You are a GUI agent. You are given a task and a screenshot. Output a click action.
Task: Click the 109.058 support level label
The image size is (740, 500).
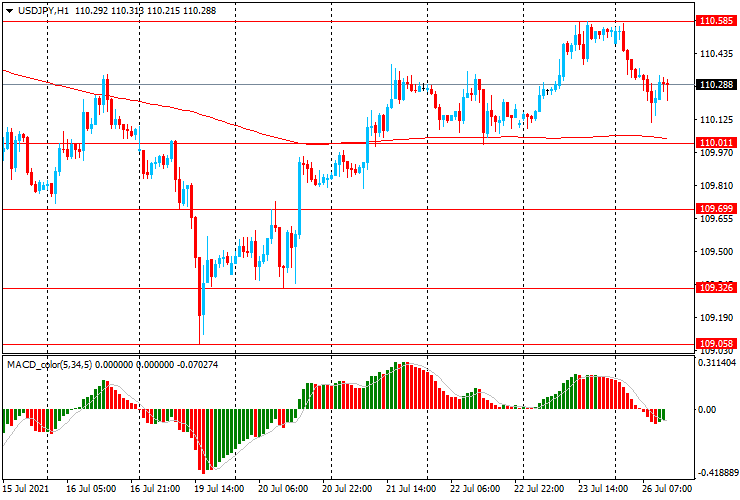[x=716, y=344]
